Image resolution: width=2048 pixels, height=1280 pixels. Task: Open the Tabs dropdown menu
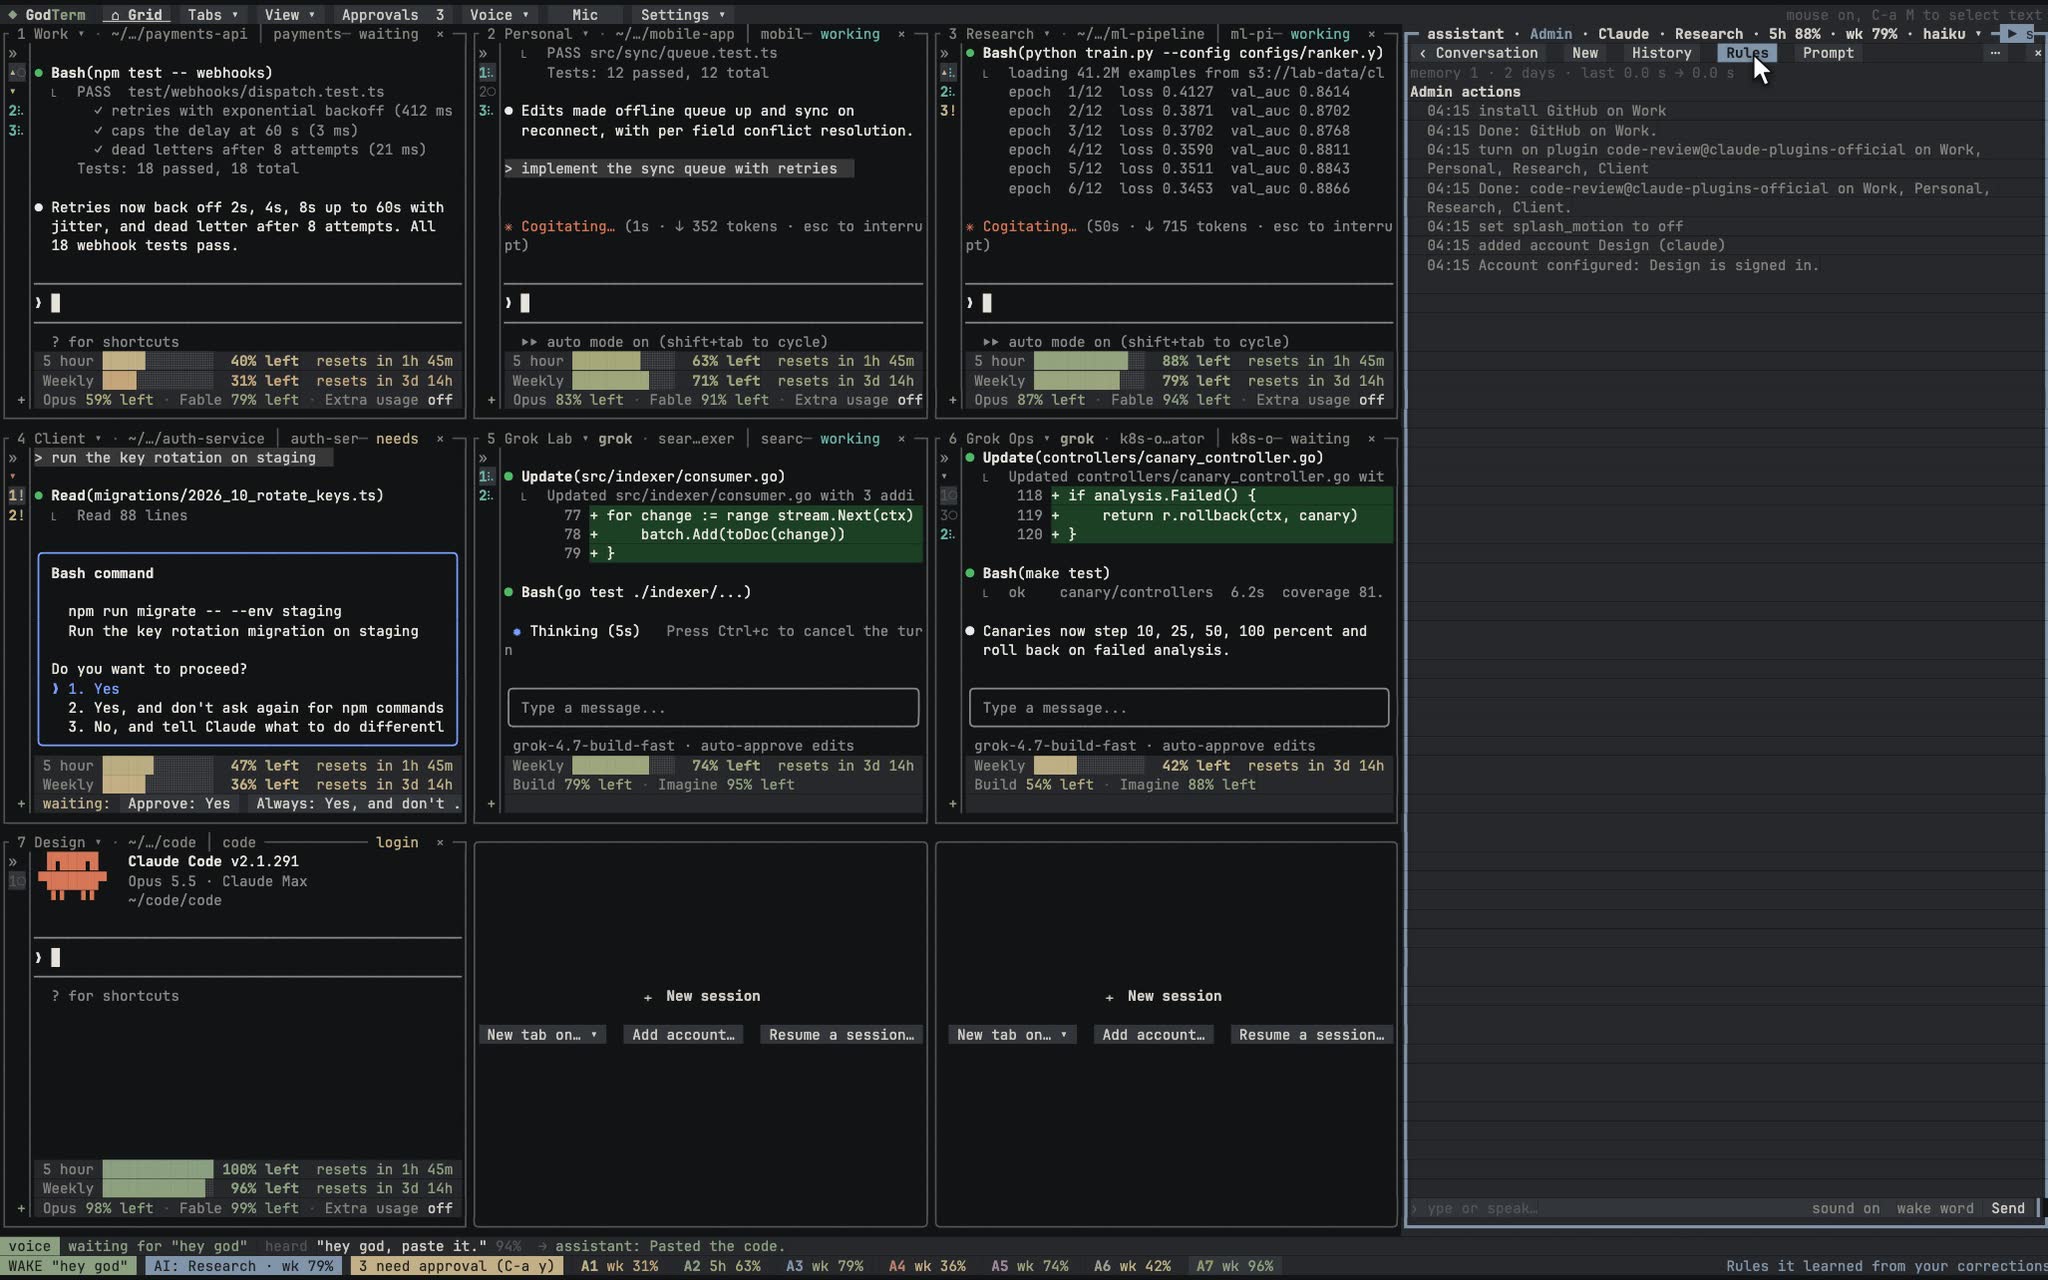click(213, 15)
